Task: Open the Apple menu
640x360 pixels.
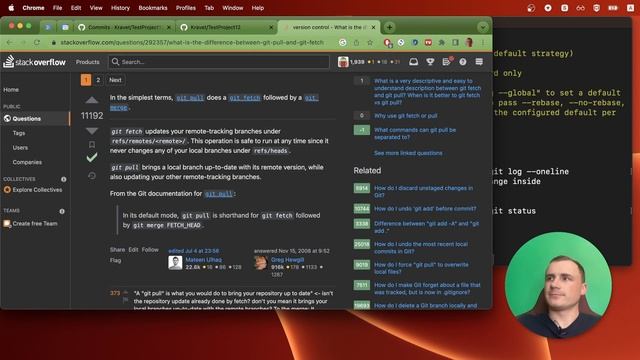Action: click(x=11, y=8)
